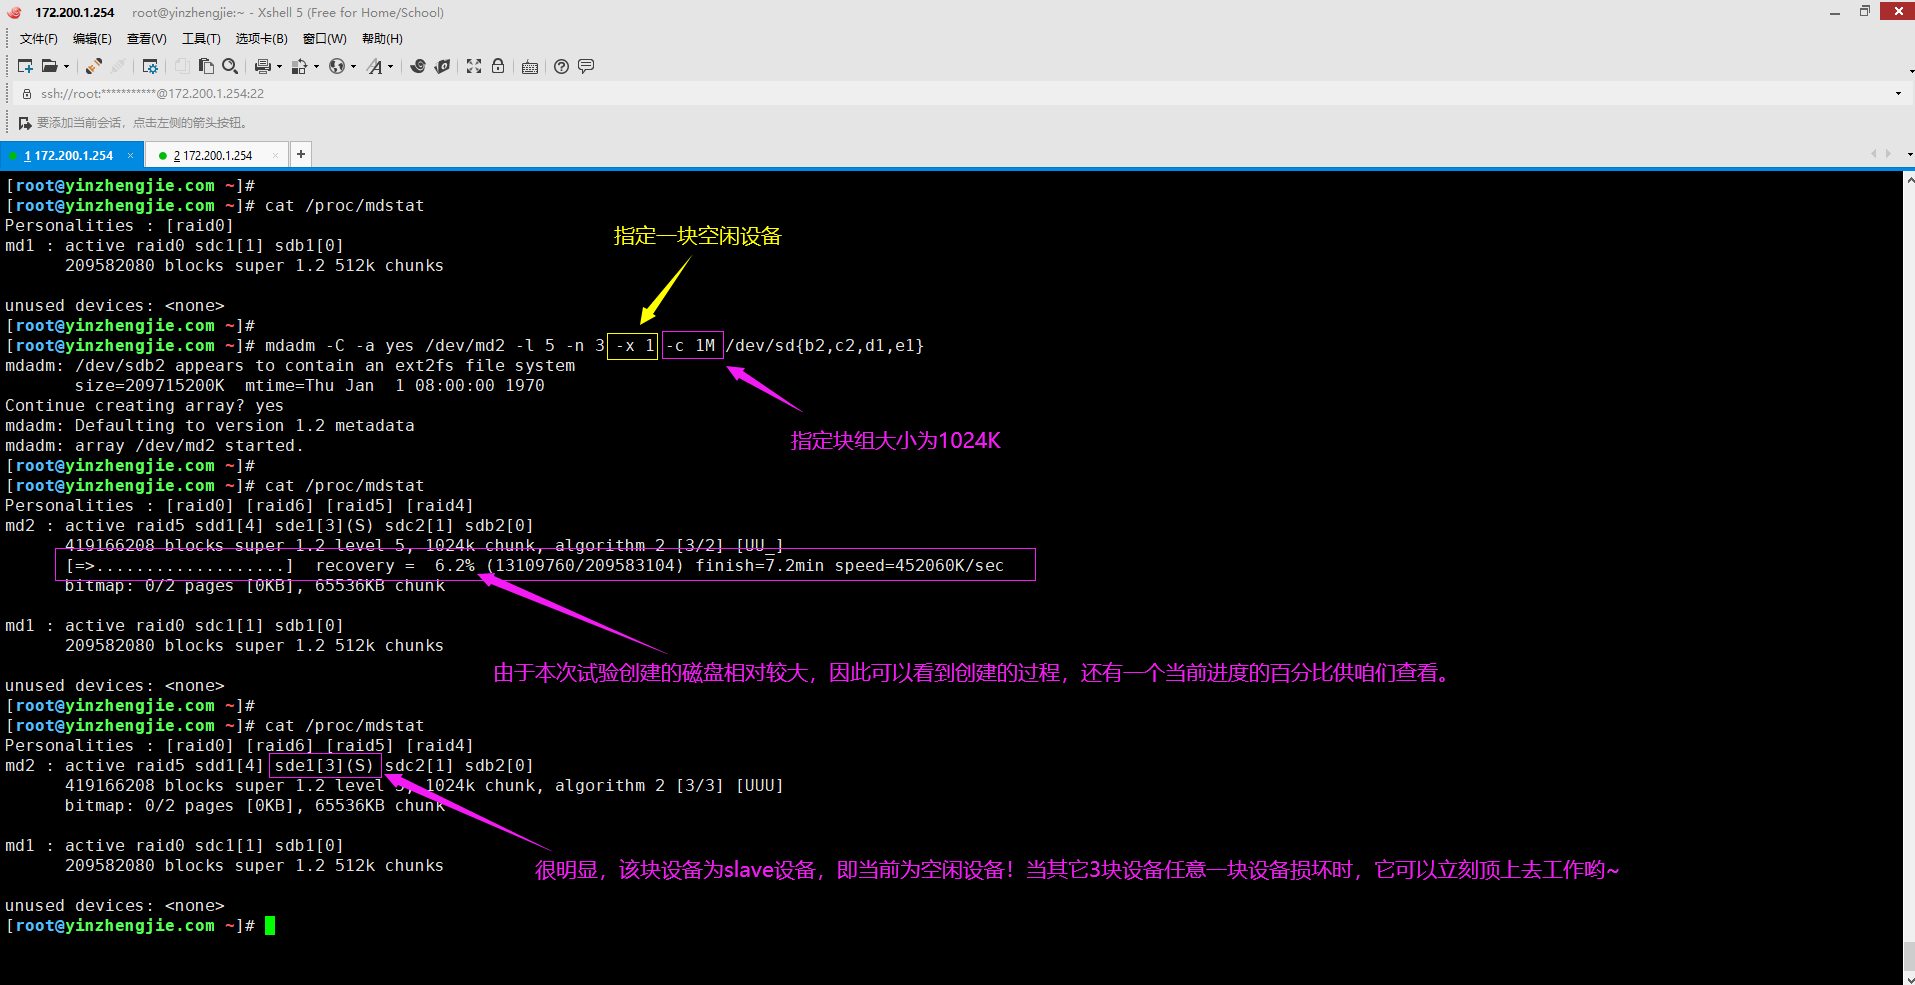Open the on-screen Keyboard icon

tap(530, 66)
